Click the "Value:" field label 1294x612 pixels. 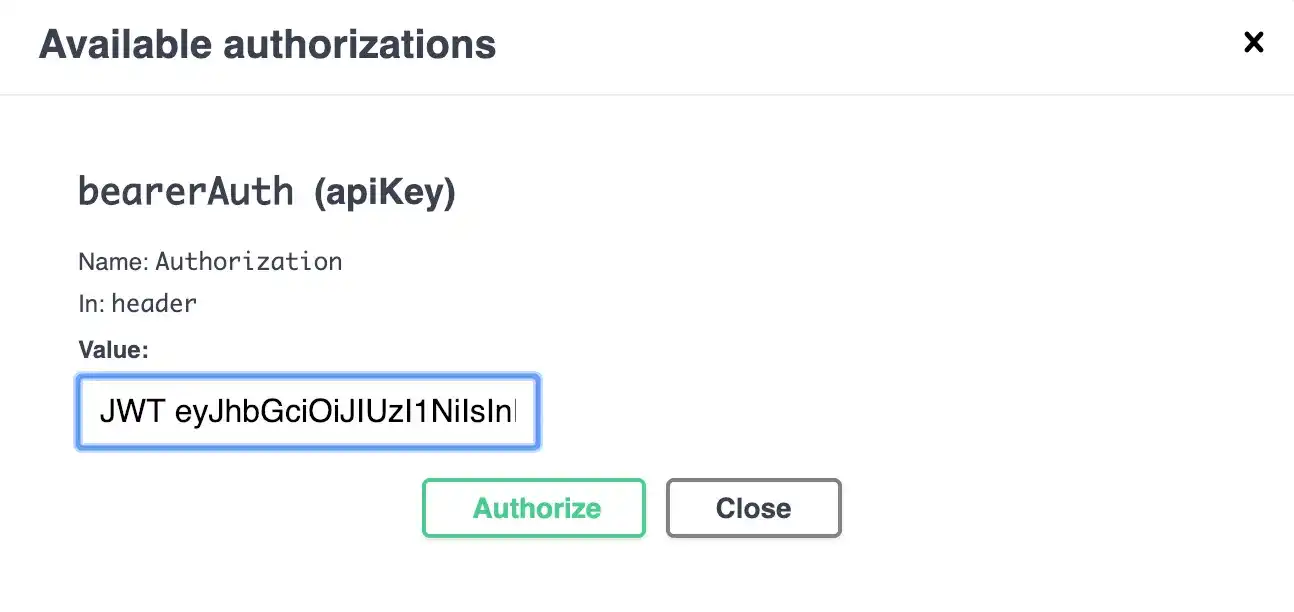(113, 350)
